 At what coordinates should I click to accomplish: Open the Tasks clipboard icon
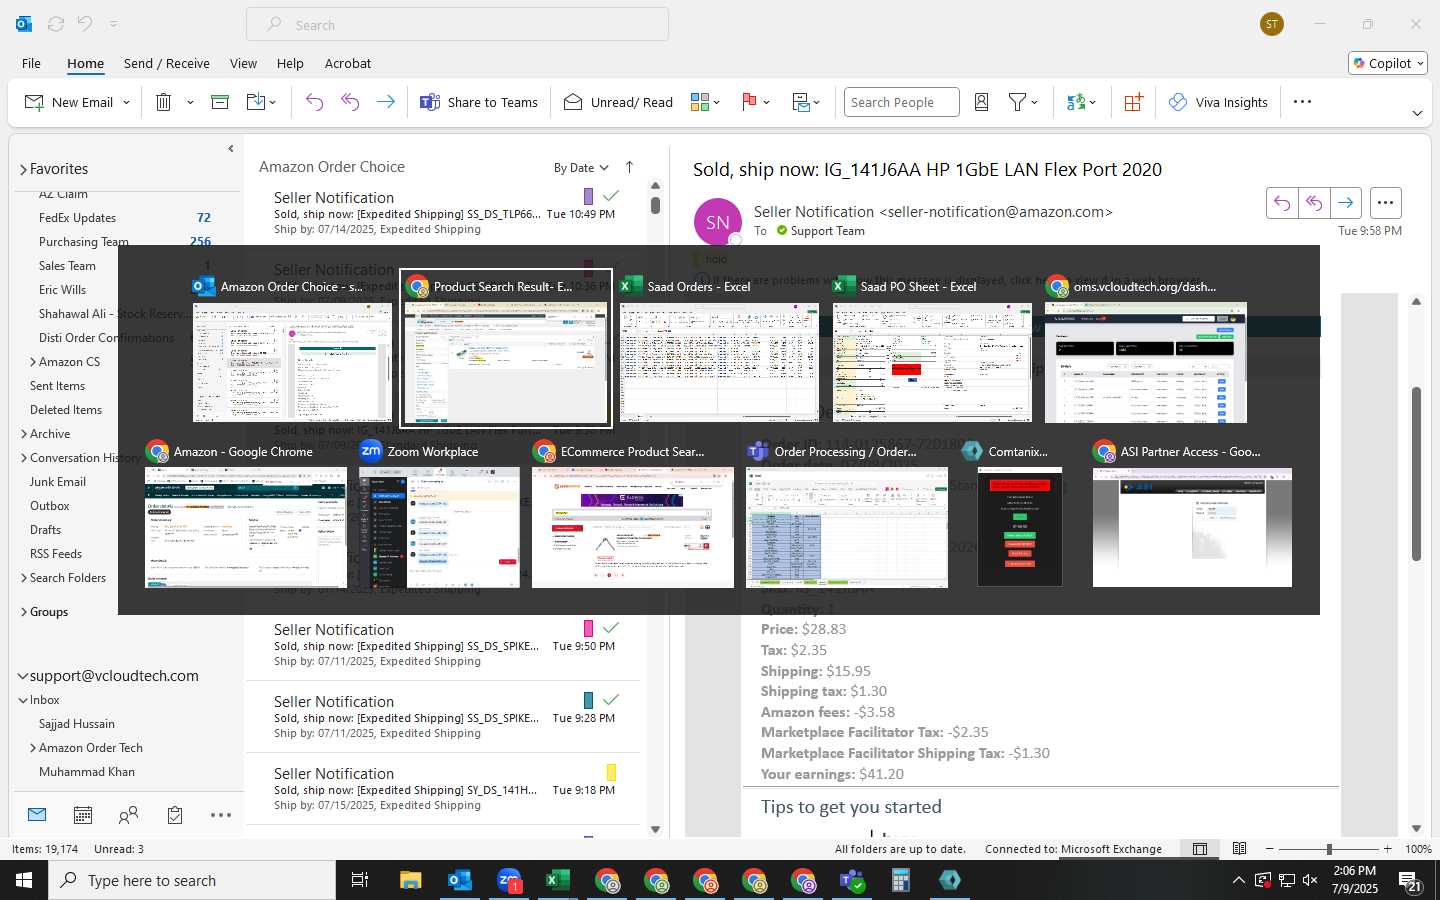(x=175, y=815)
